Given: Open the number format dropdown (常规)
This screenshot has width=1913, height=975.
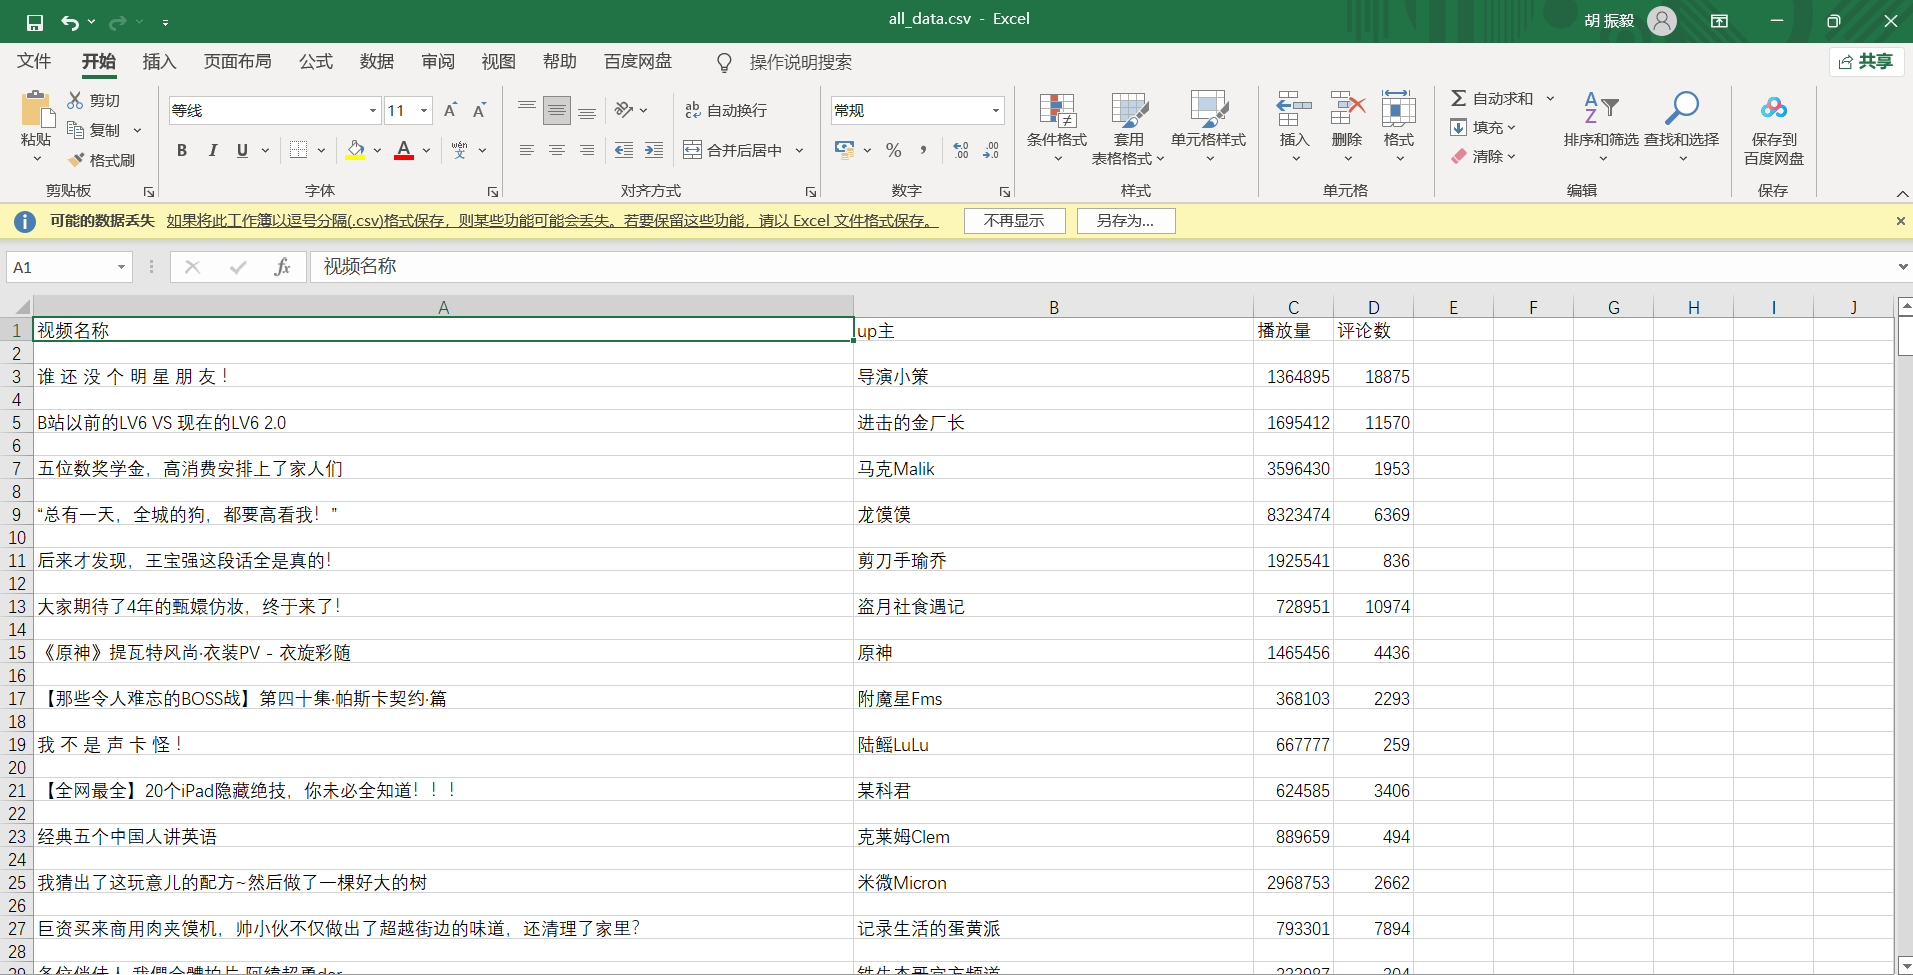Looking at the screenshot, I should (x=996, y=110).
